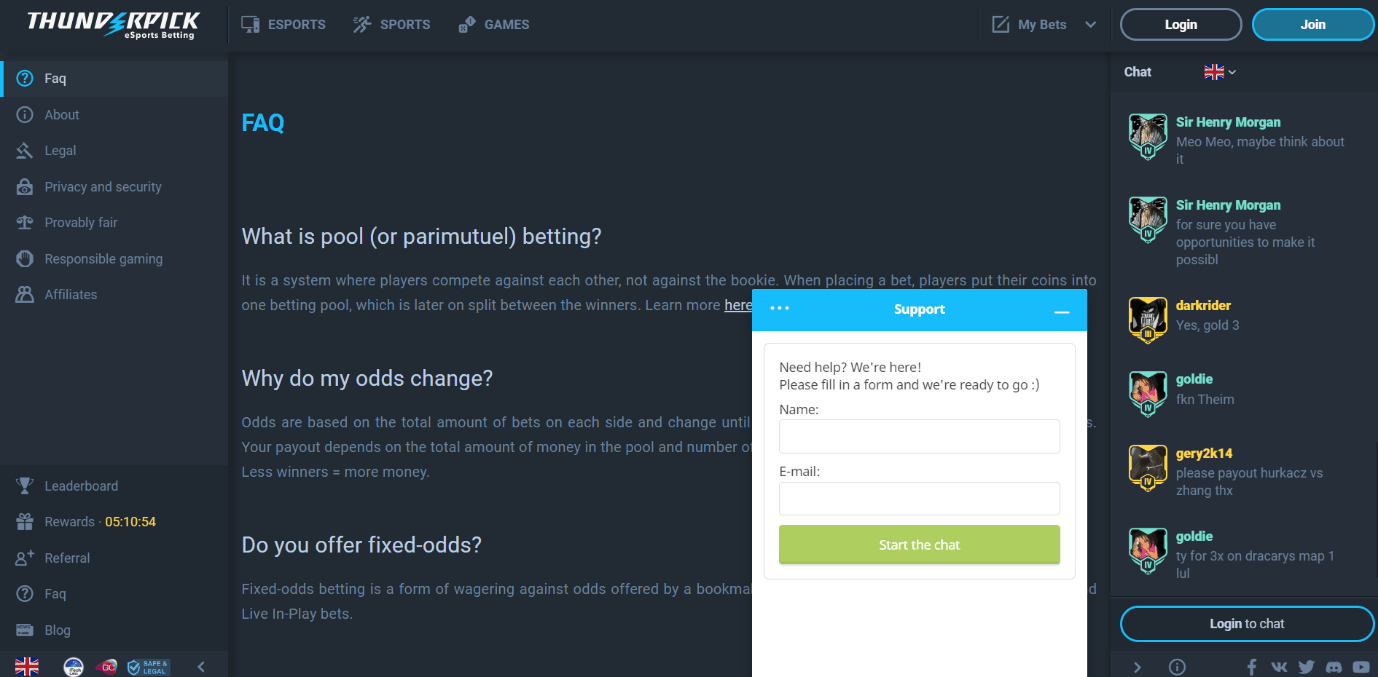Expand the chat language flag dropdown
The image size is (1378, 677).
coord(1220,72)
